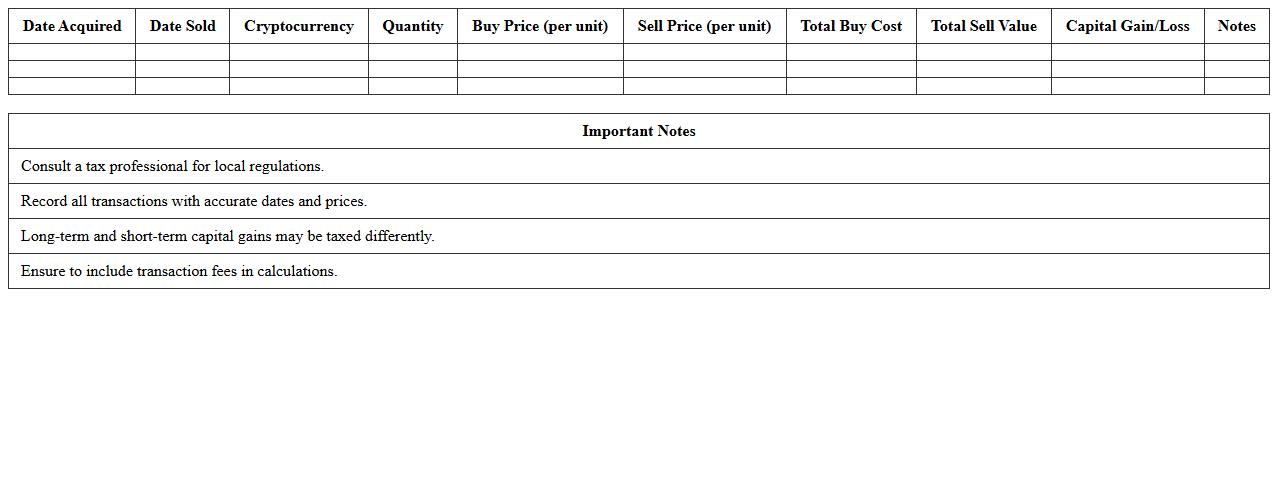Select first empty cell under Cryptocurrency

point(298,52)
